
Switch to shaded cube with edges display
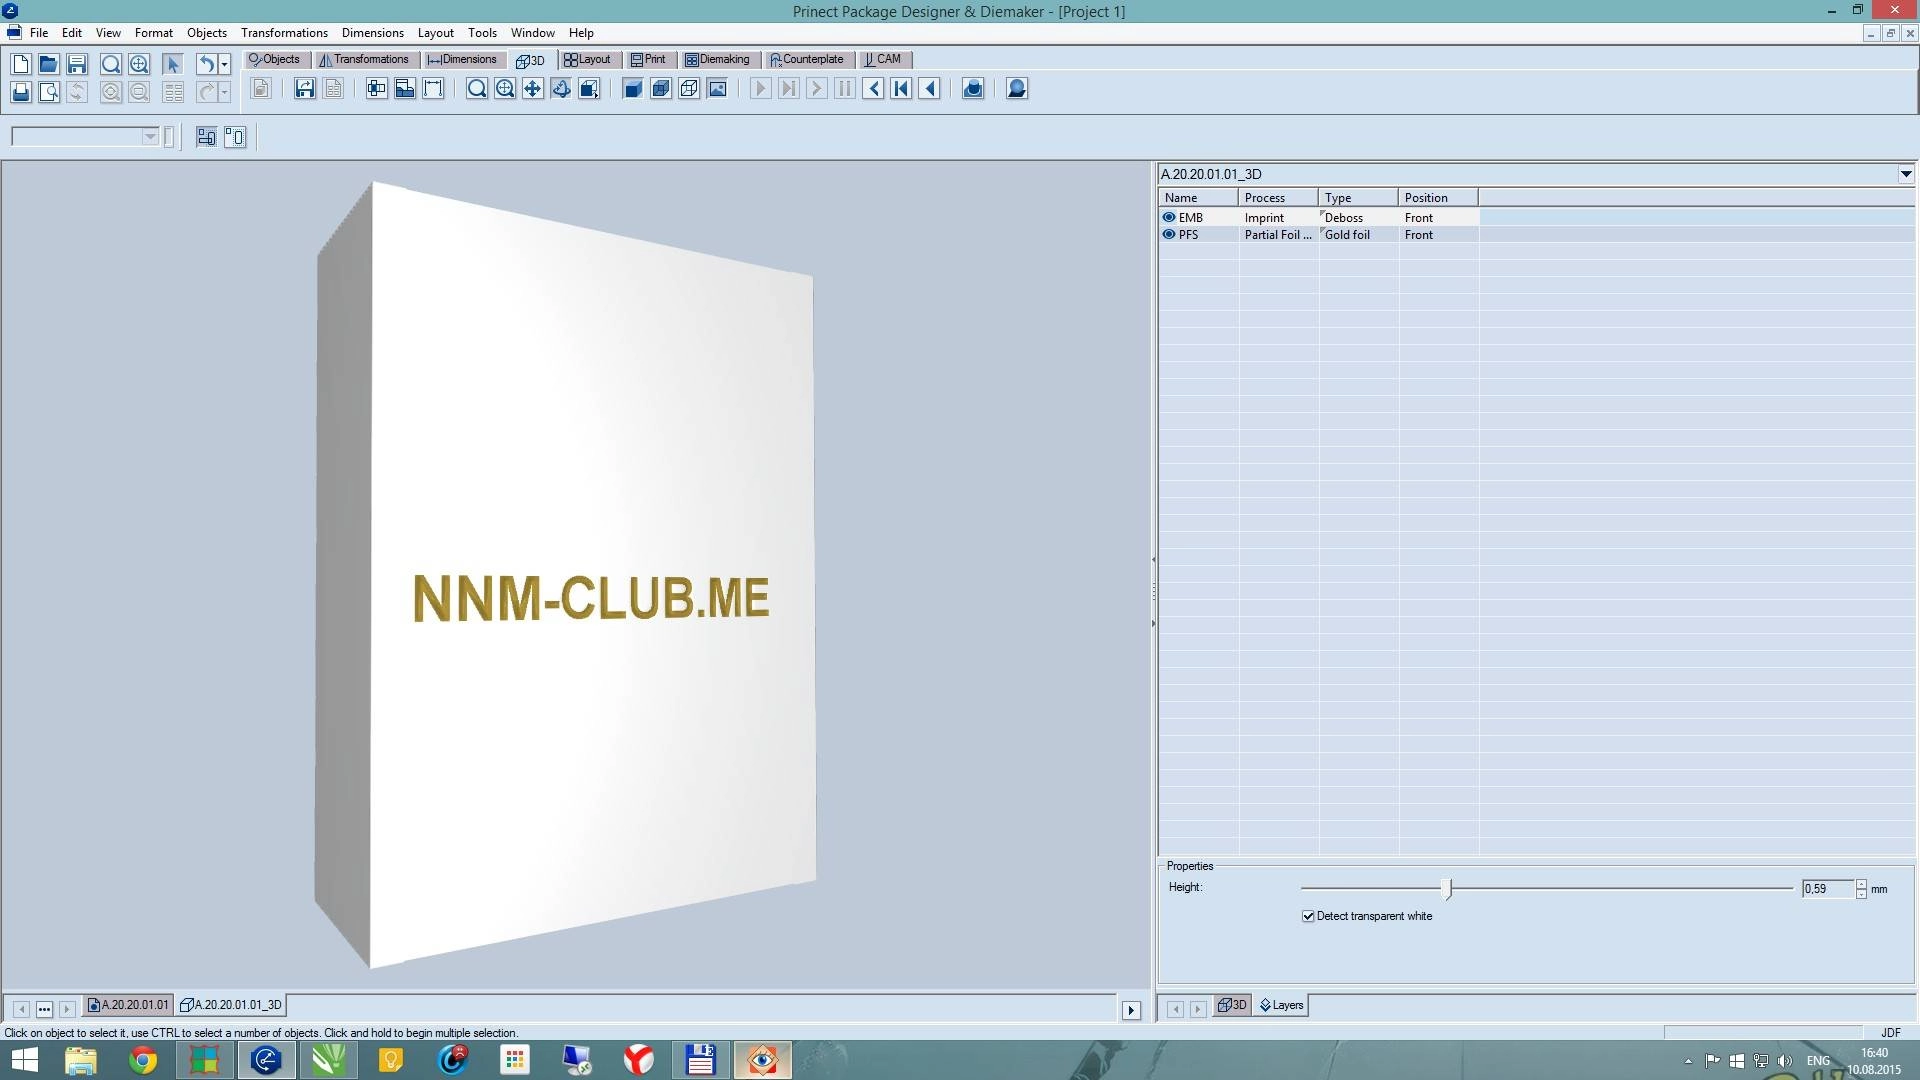click(661, 89)
